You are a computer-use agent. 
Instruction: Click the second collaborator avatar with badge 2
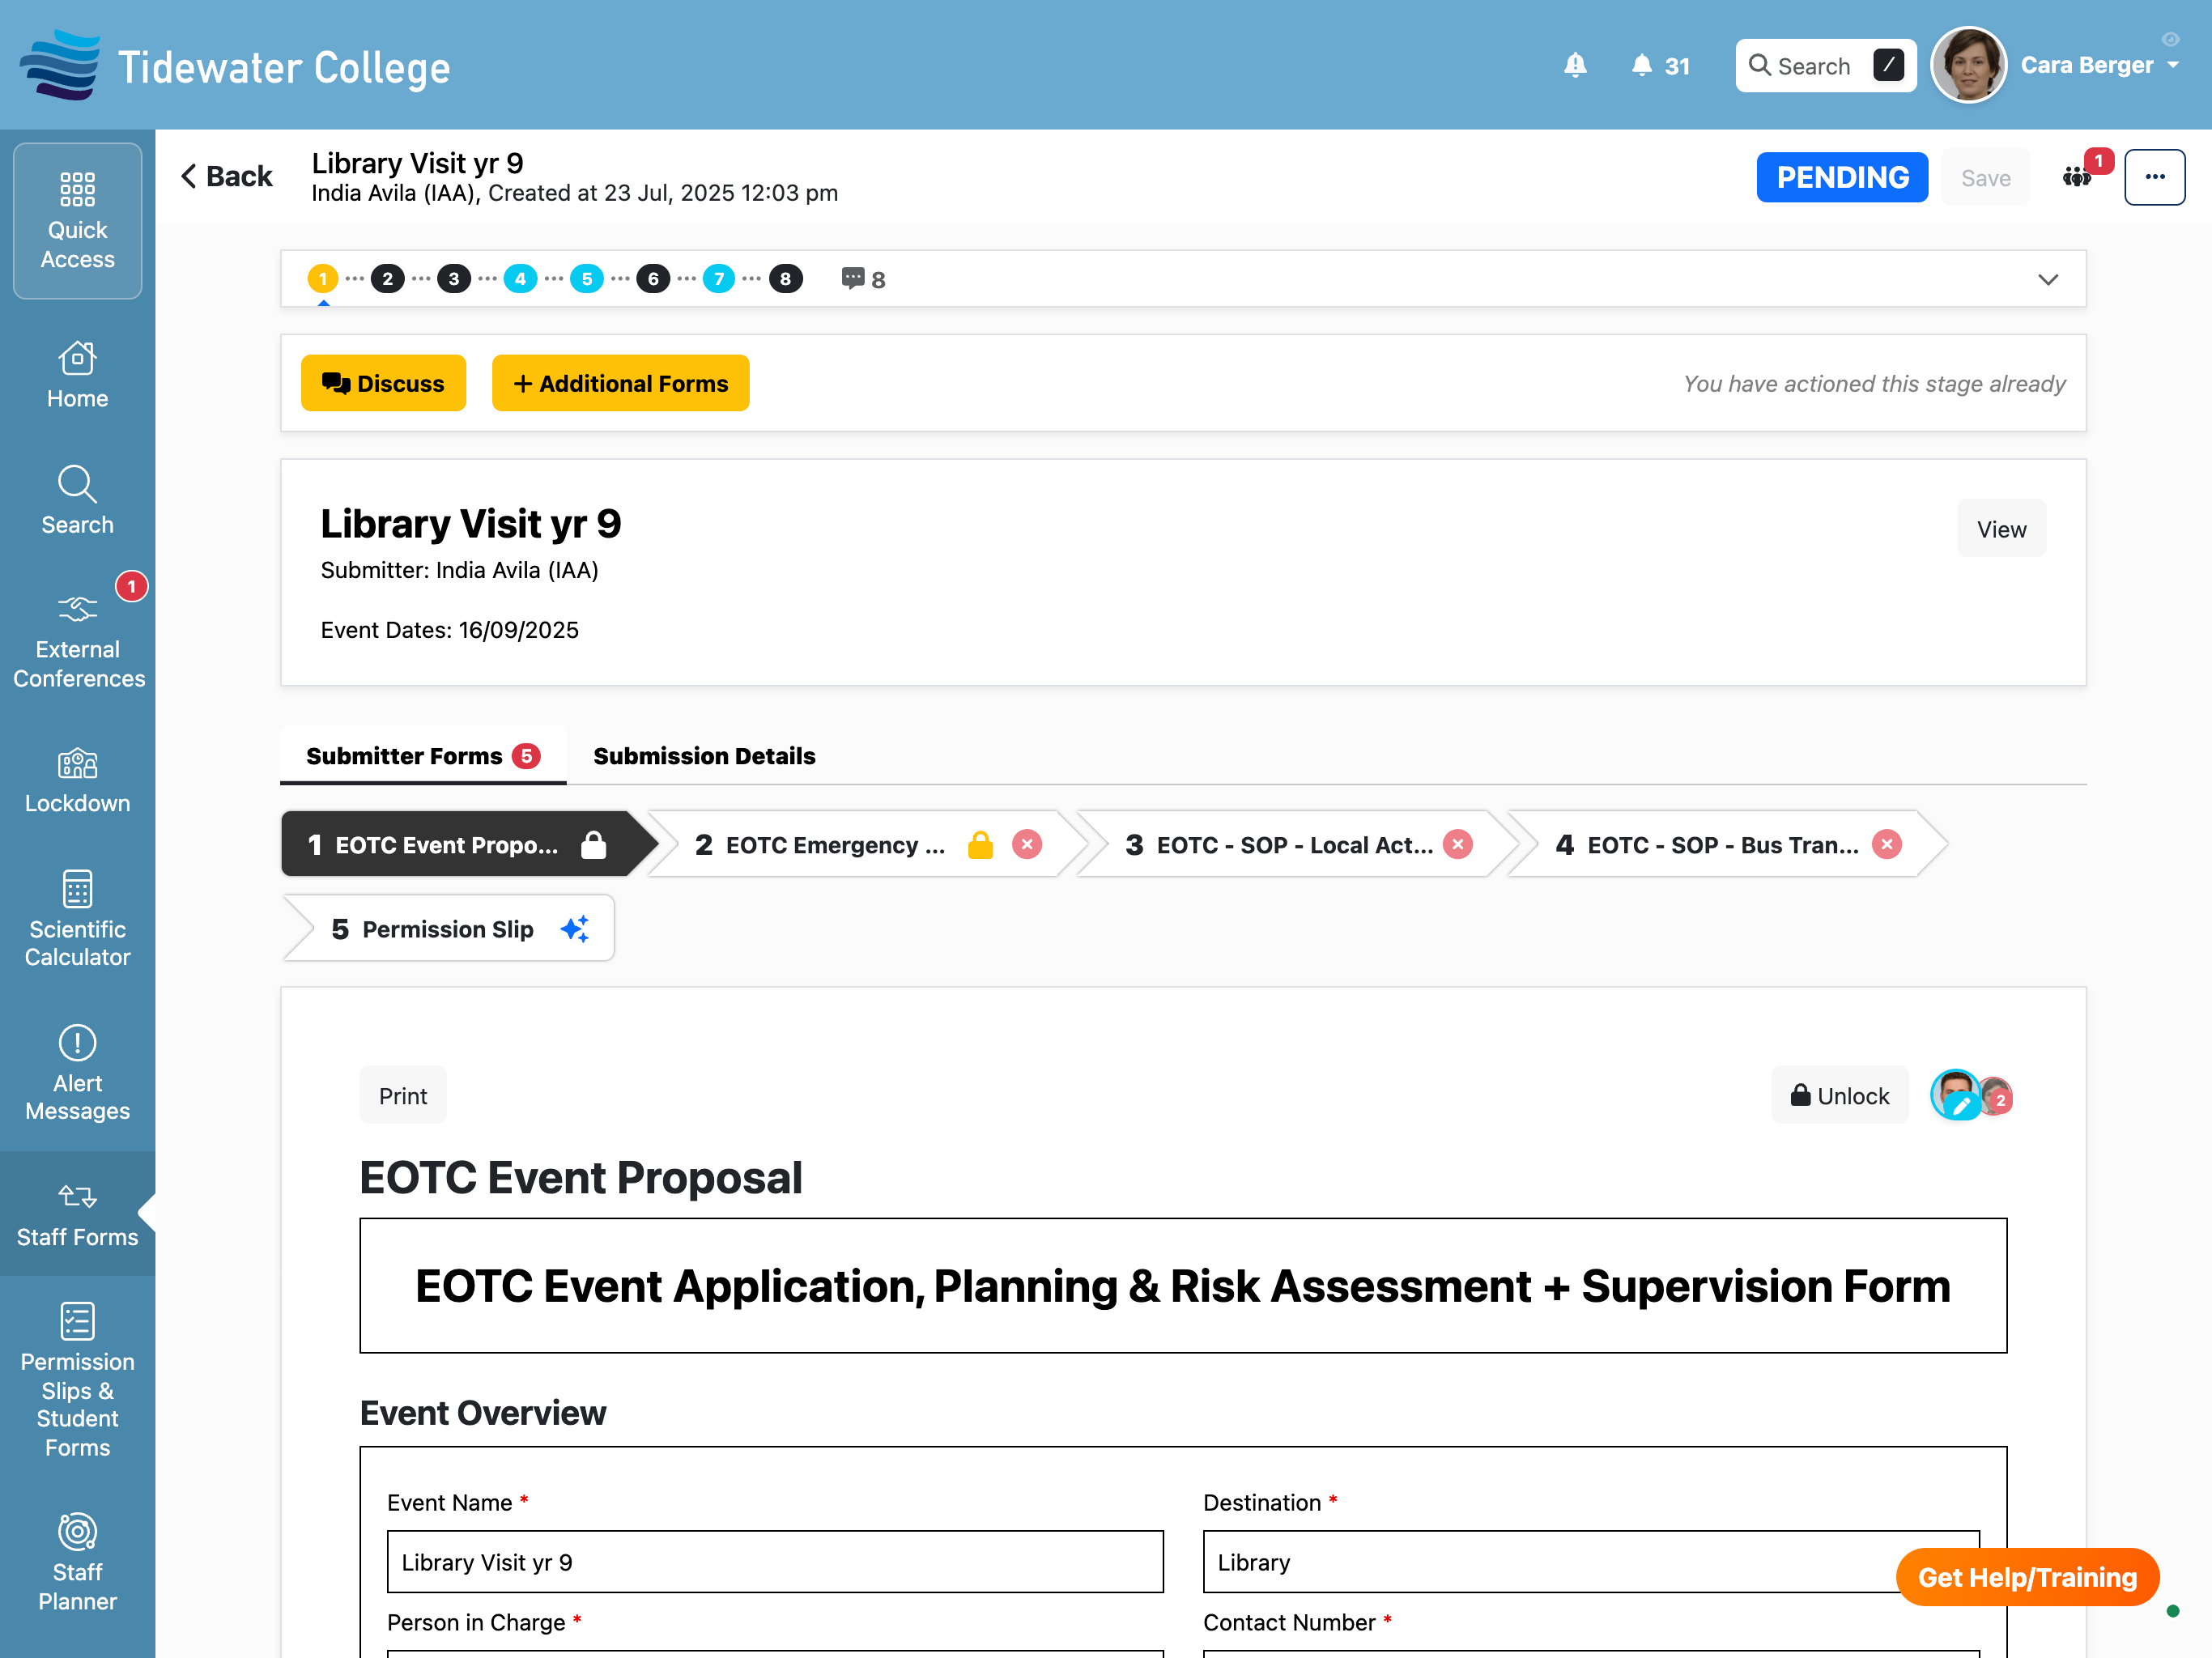click(1996, 1097)
